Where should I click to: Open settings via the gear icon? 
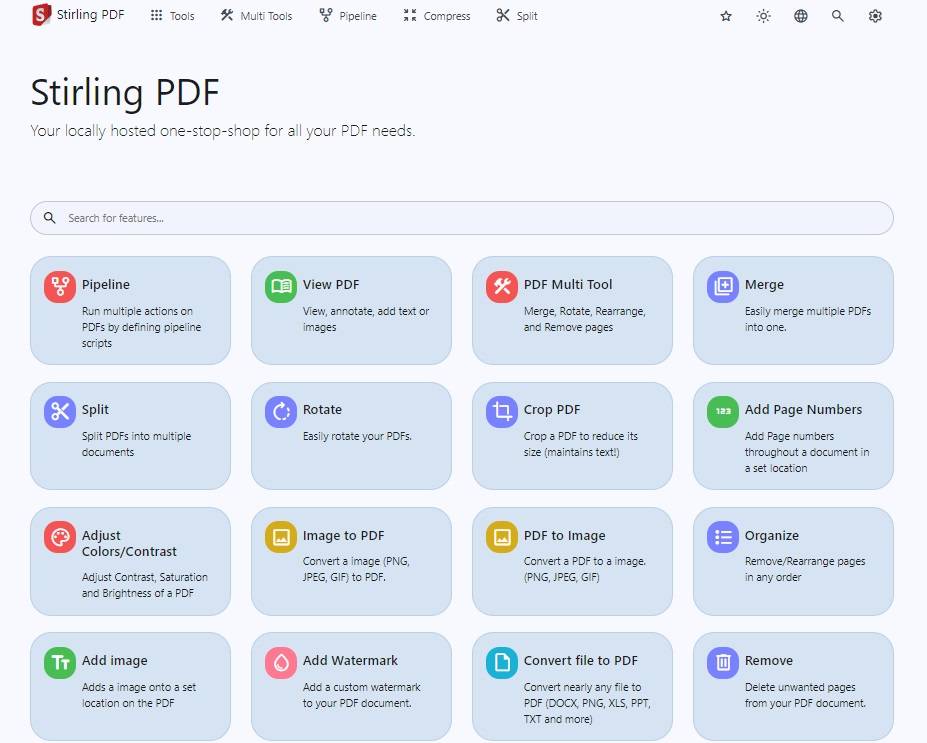(x=875, y=16)
